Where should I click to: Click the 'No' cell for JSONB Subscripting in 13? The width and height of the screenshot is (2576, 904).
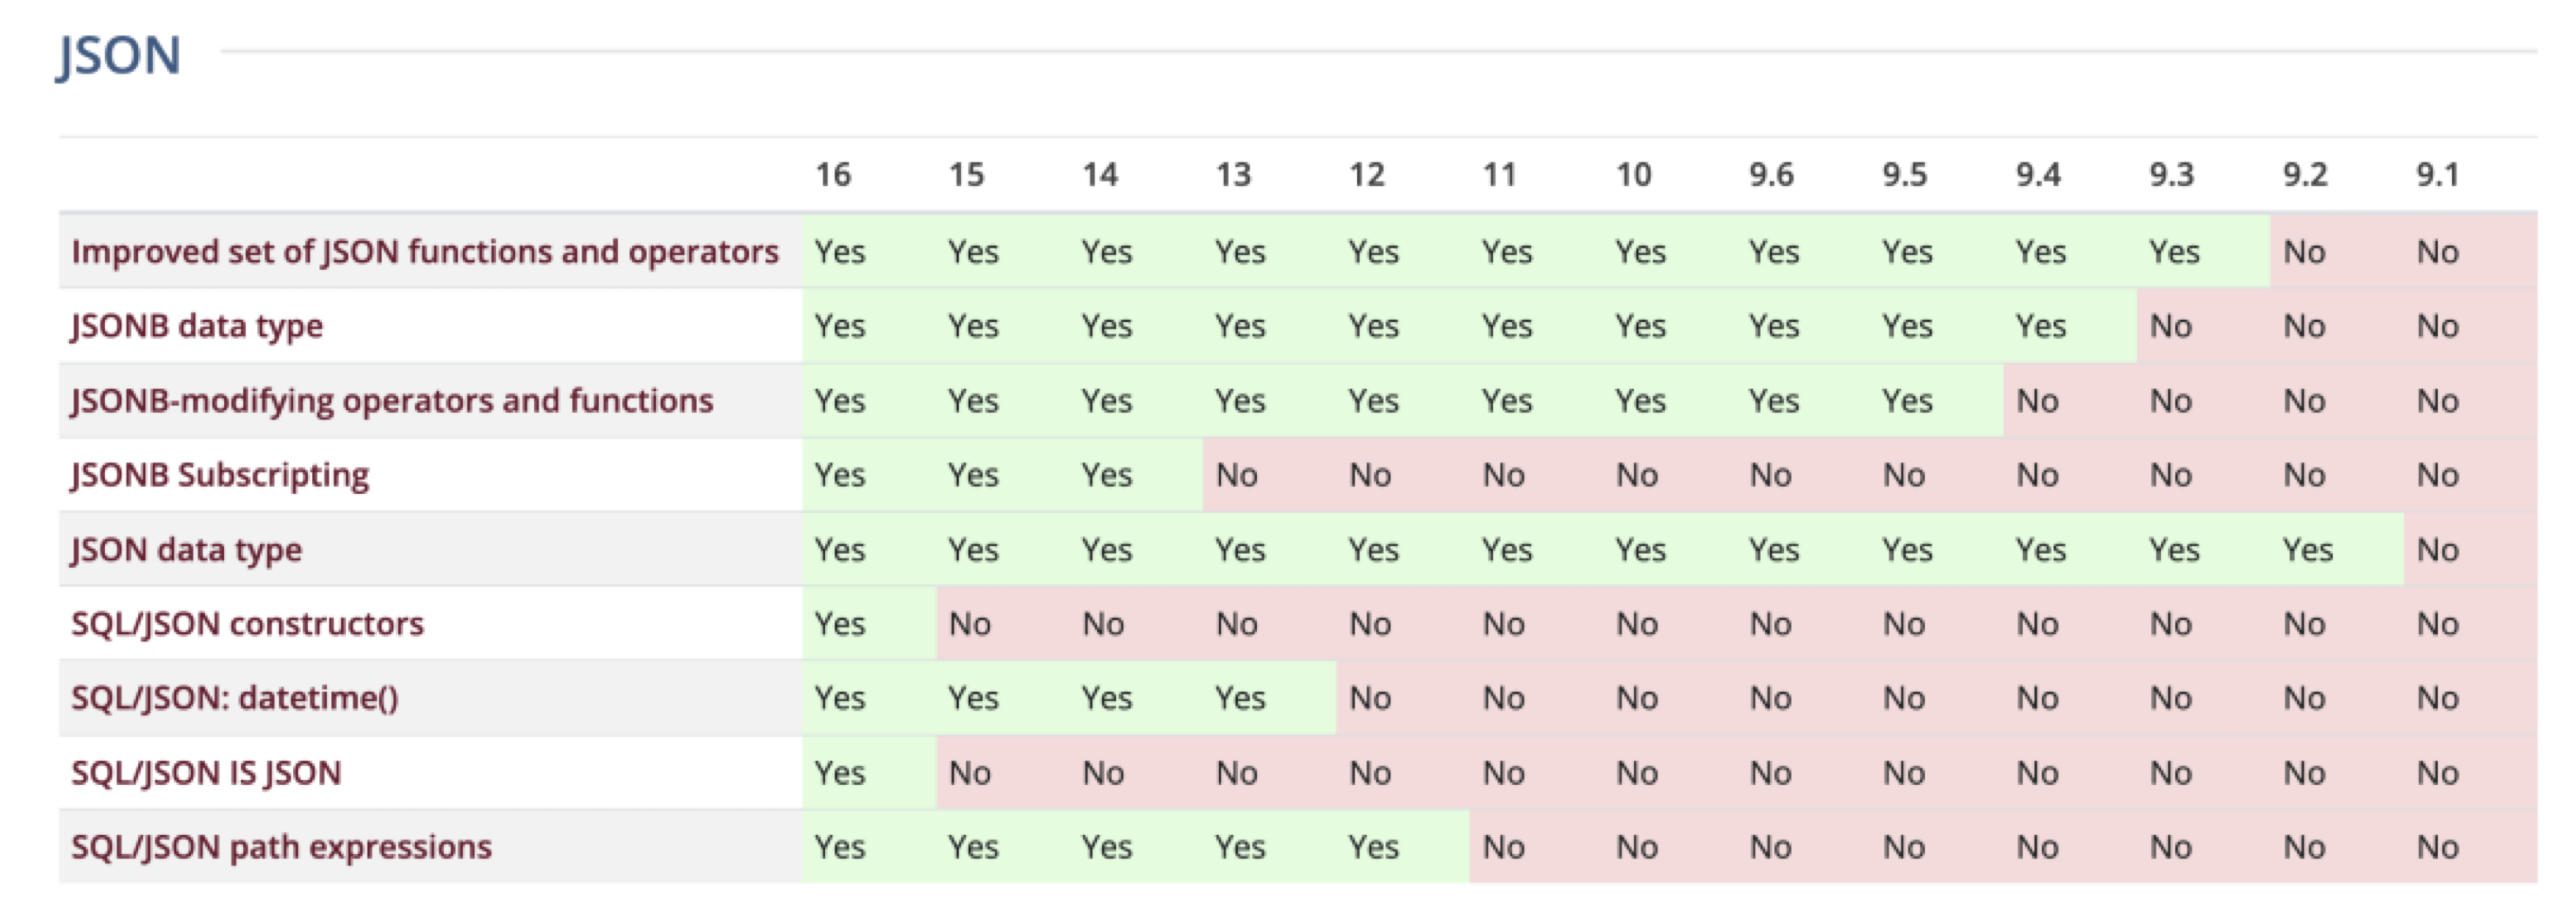(x=1237, y=475)
